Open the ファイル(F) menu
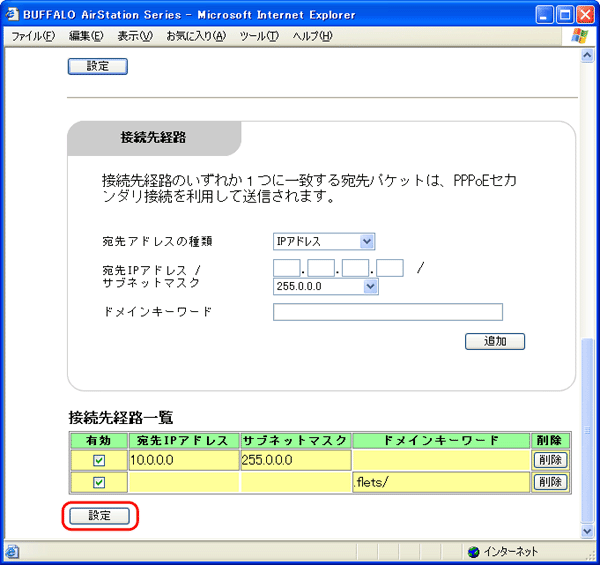The image size is (600, 565). pyautogui.click(x=33, y=36)
